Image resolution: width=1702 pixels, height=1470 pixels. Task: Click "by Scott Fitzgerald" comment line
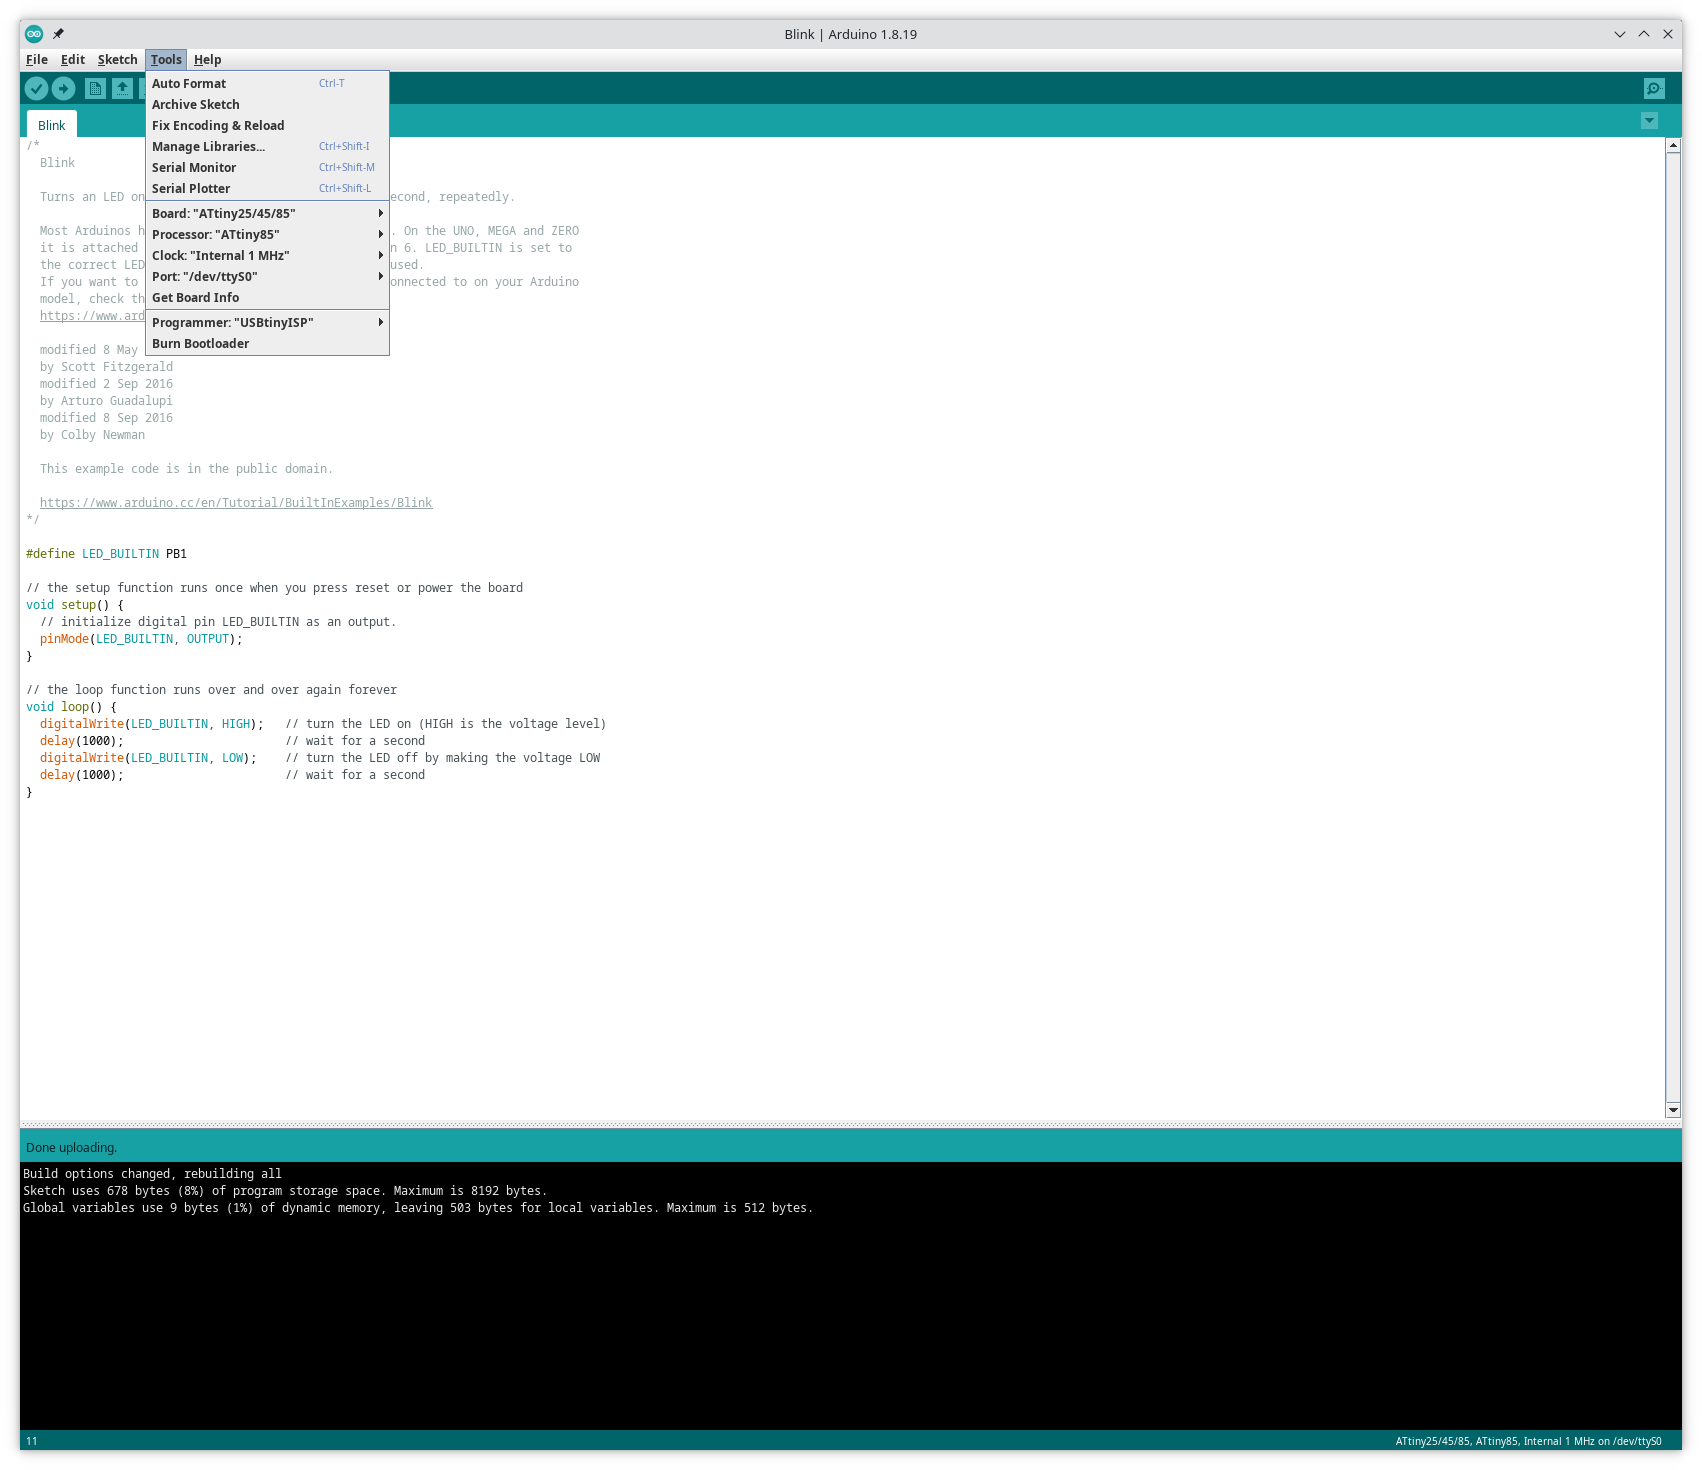106,367
